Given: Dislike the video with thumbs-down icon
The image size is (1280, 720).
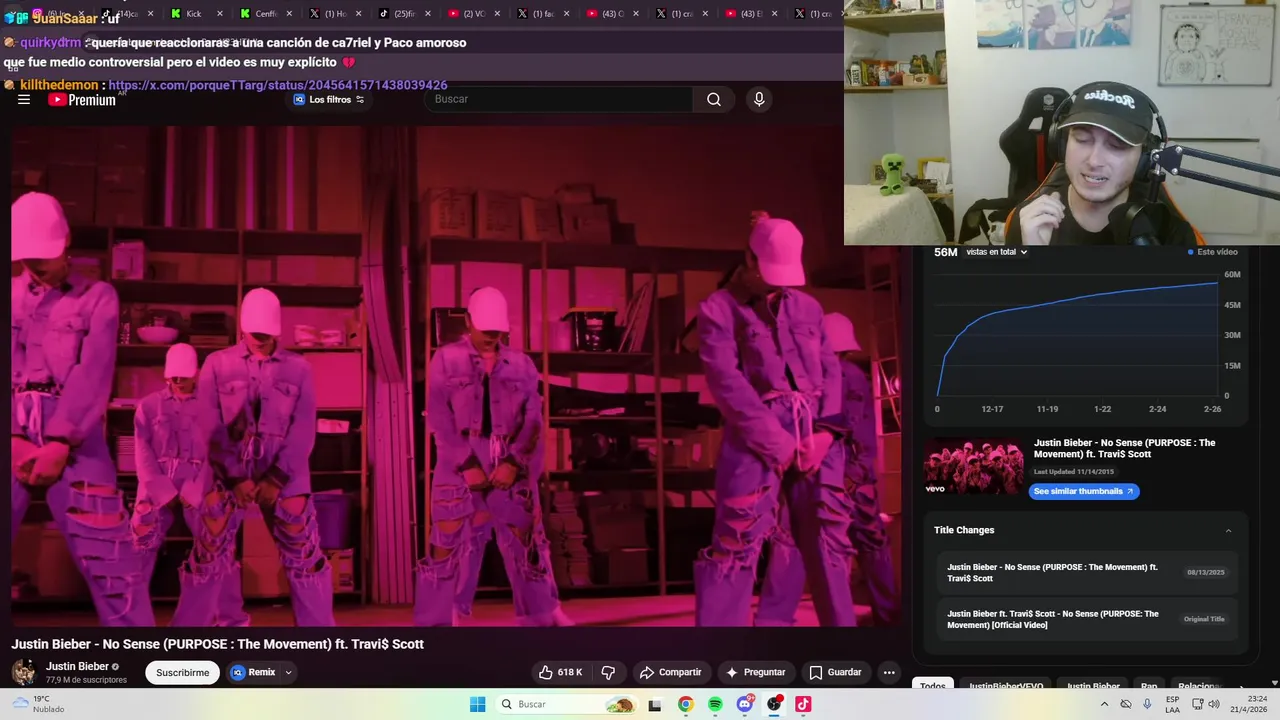Looking at the screenshot, I should (x=608, y=672).
